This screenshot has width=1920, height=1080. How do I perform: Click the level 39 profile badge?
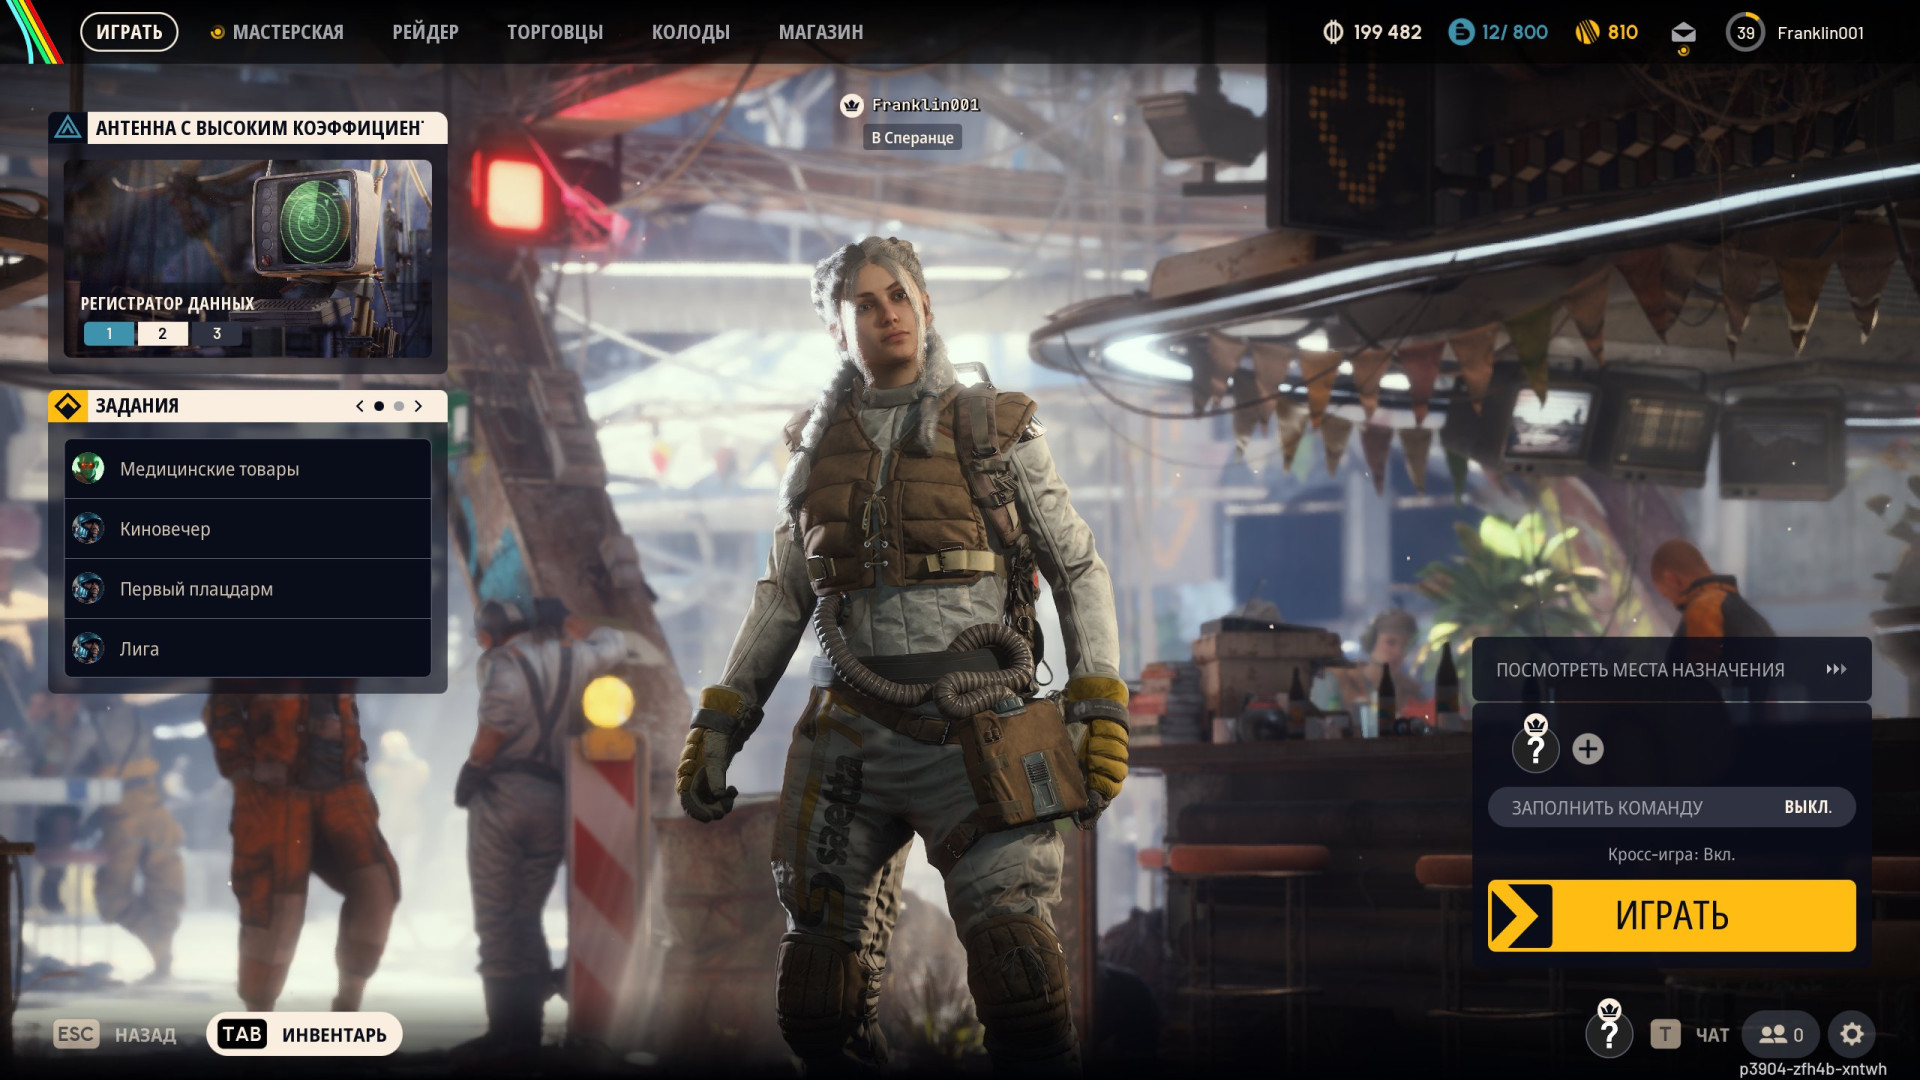(1745, 32)
